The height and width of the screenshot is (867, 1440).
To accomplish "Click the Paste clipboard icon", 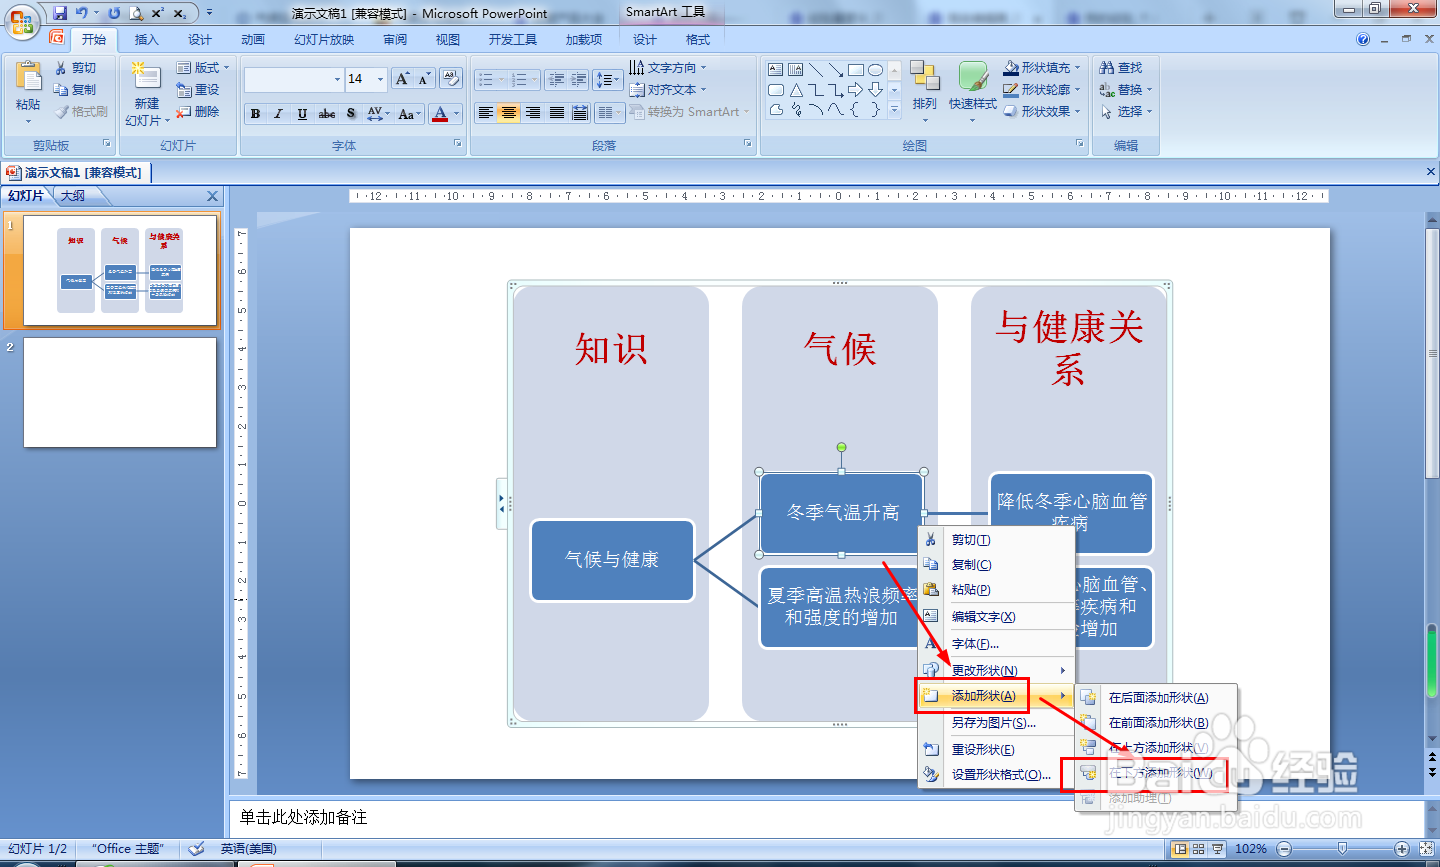I will click(x=28, y=76).
